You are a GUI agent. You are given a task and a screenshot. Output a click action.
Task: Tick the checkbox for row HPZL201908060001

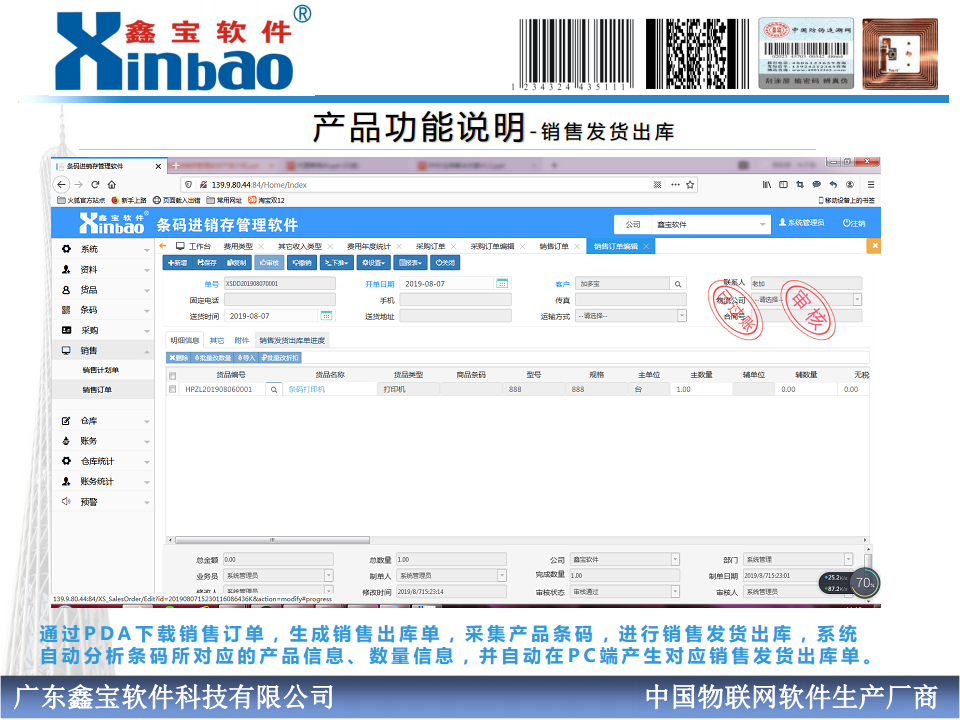pos(173,389)
